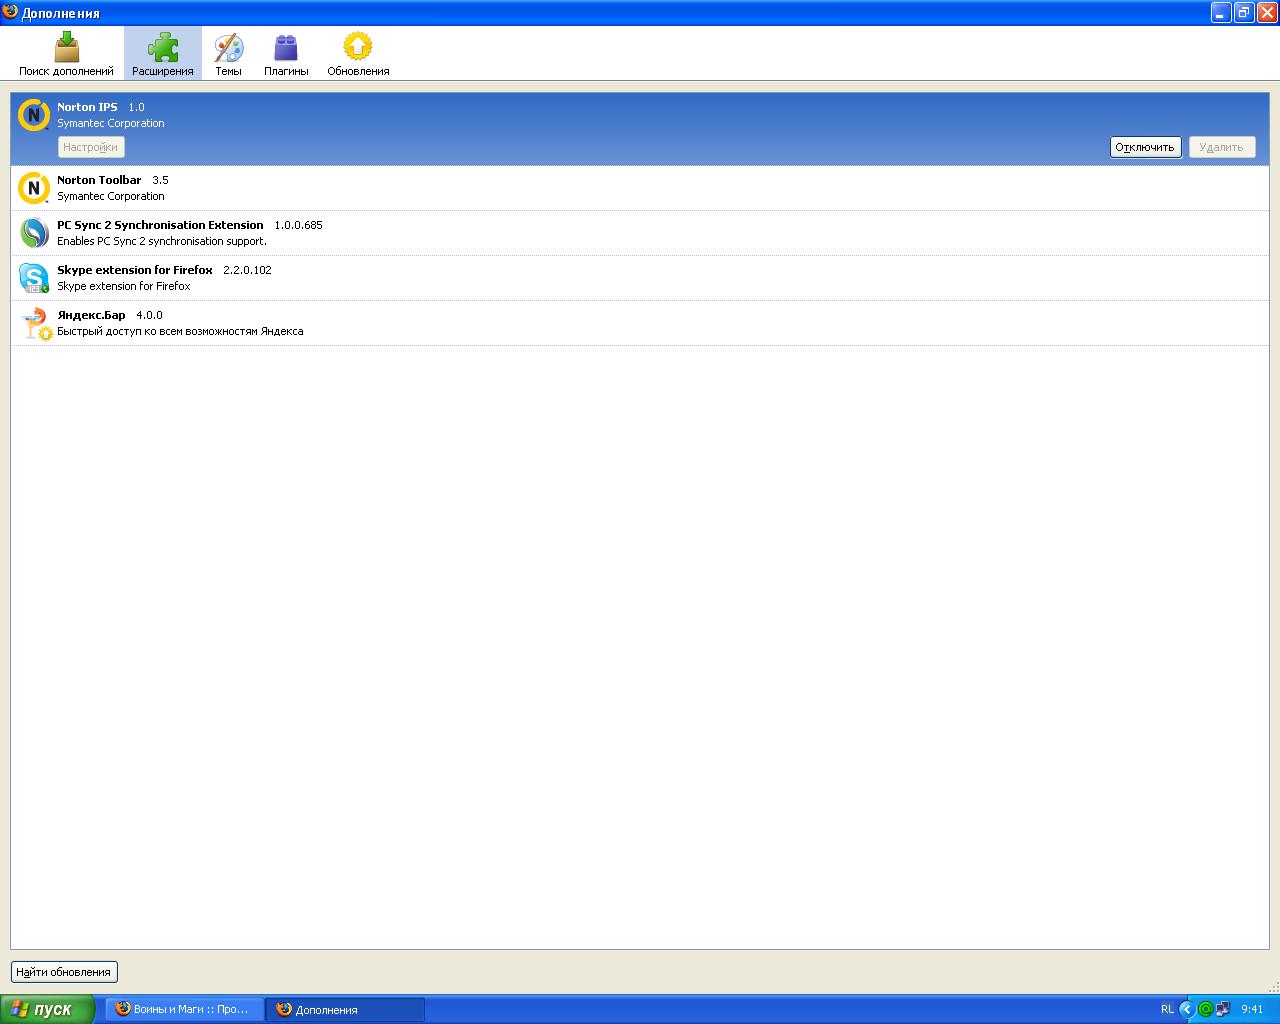Click the network connection tray icon

pyautogui.click(x=1222, y=1009)
